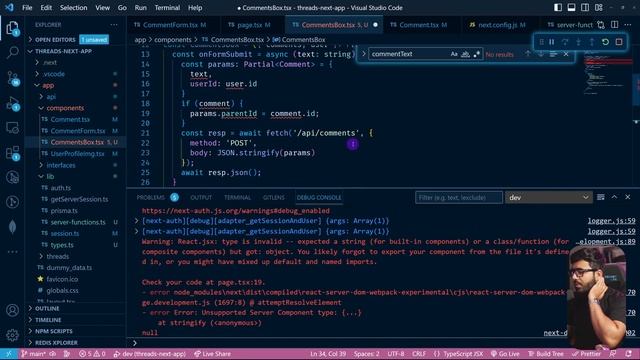Toggle Find in Selection
Screen dimensions: 640x360
(553, 54)
